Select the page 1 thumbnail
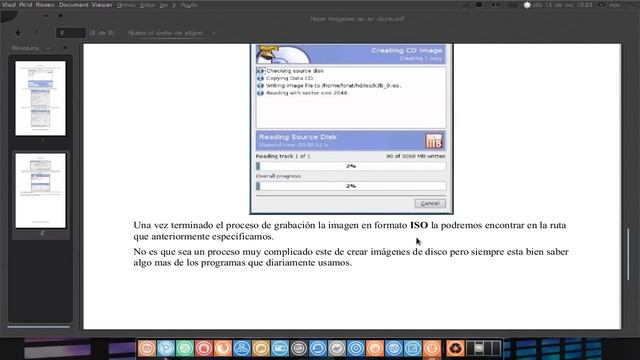 point(40,98)
